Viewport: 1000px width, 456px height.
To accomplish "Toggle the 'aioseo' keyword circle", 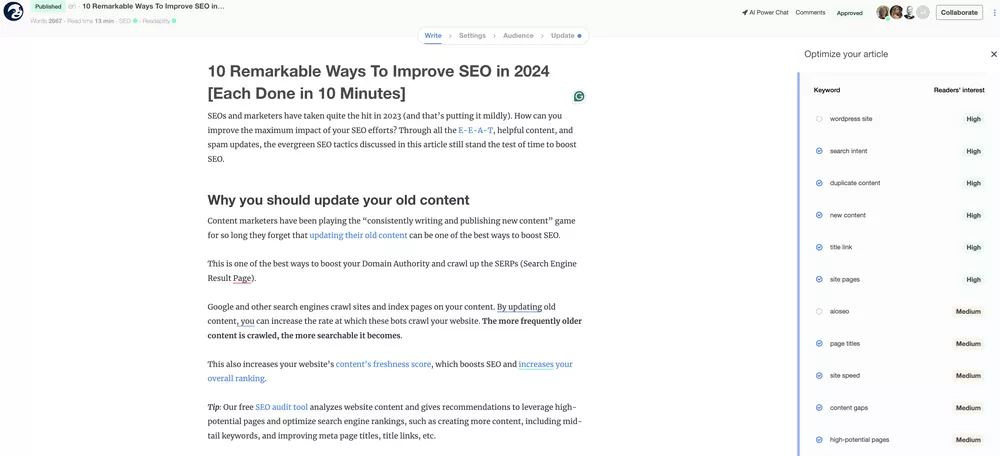I will pos(819,312).
